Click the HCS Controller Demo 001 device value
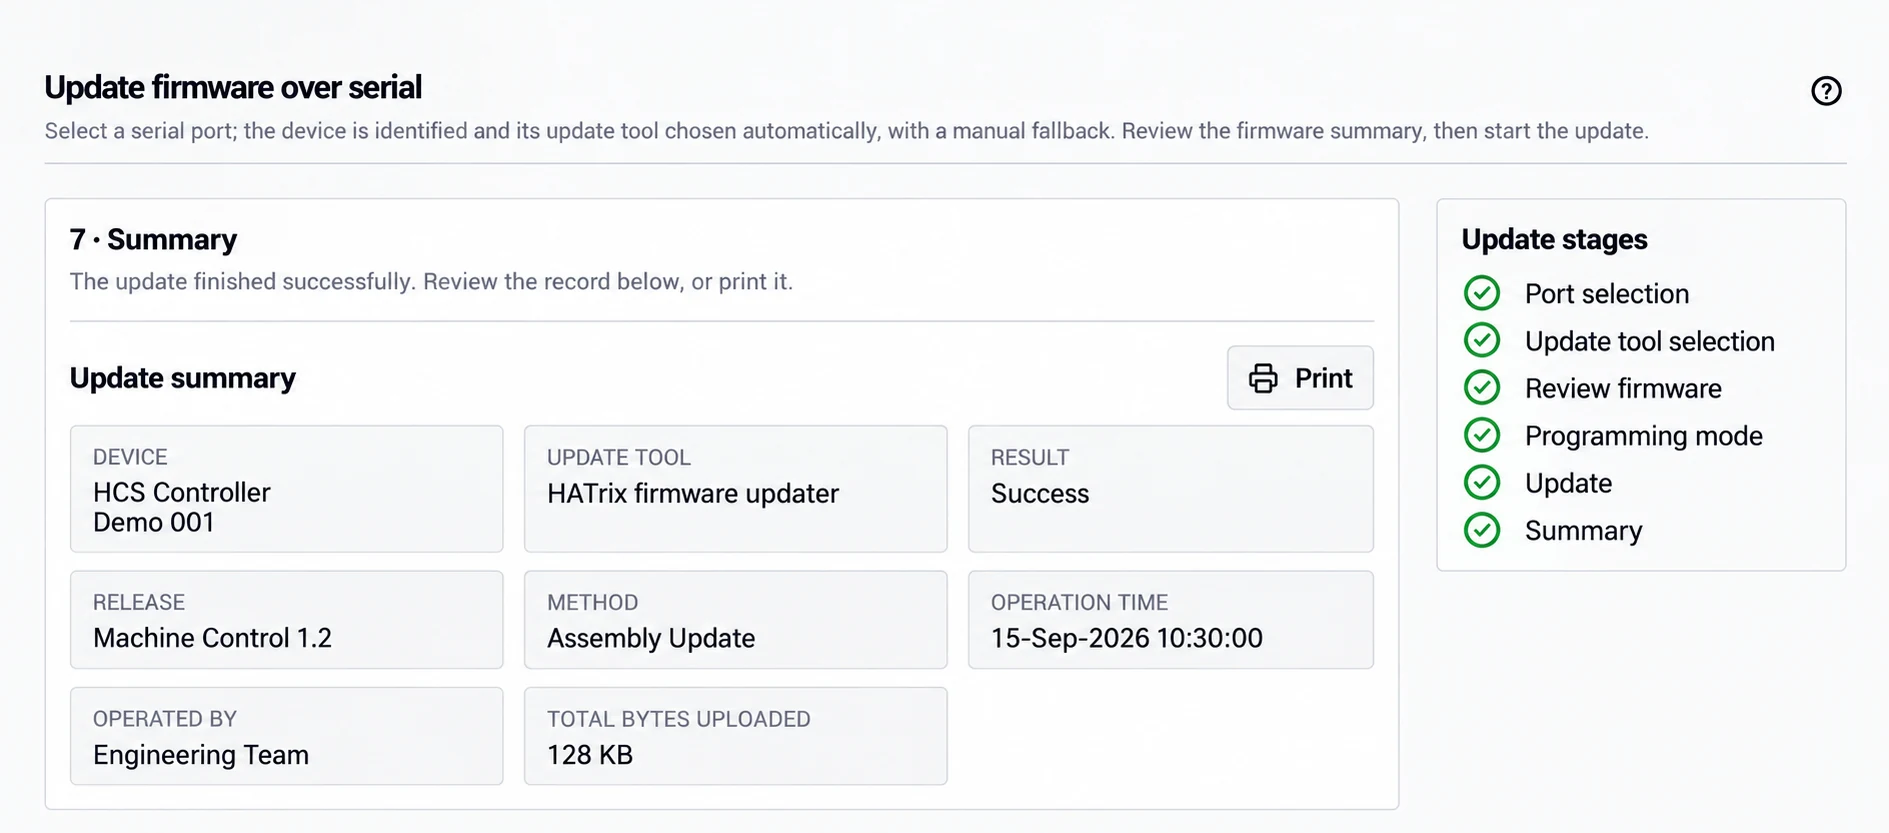Screen dimensions: 1889x833 tap(182, 507)
